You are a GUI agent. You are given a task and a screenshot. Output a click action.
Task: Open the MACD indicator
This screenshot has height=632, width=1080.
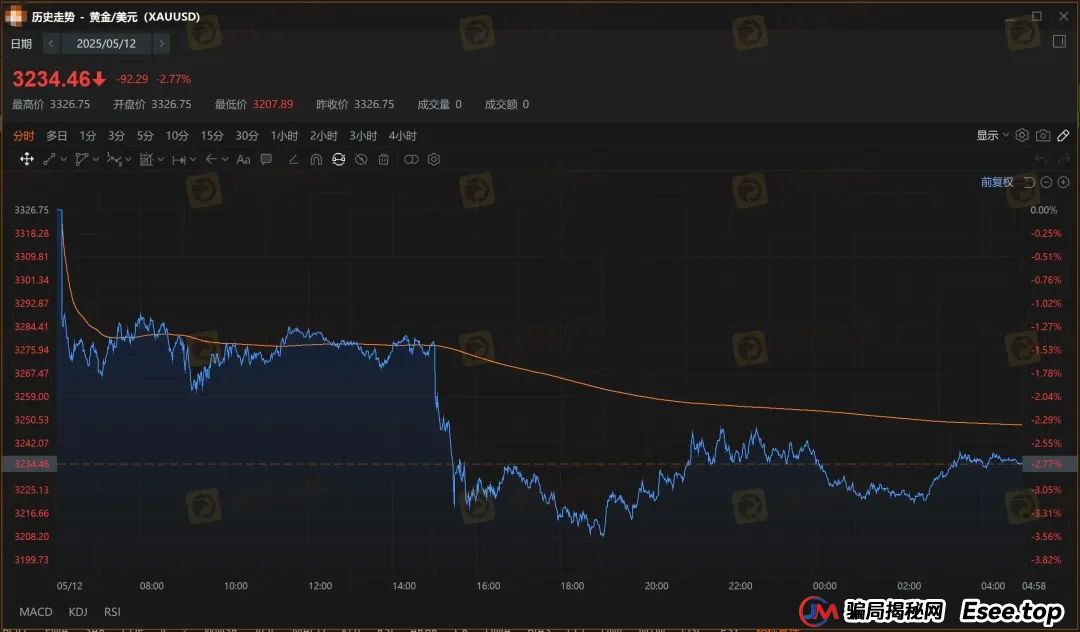[x=36, y=611]
